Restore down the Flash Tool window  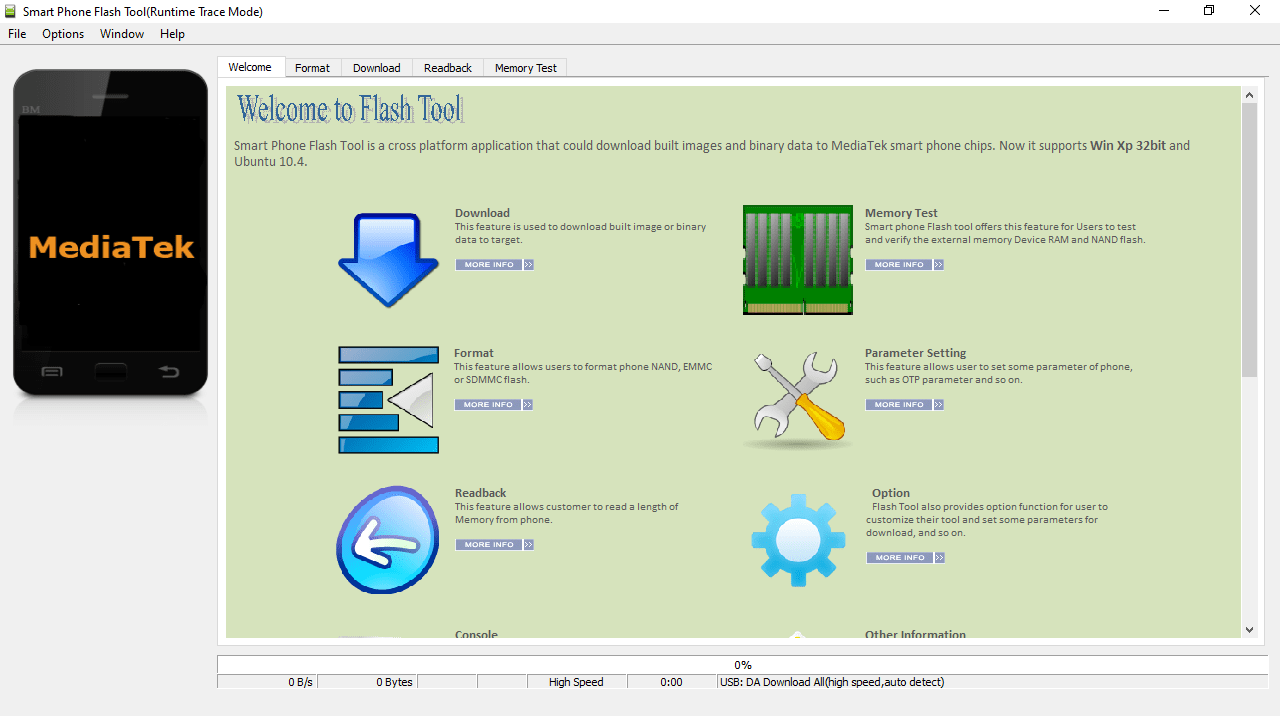[1209, 10]
